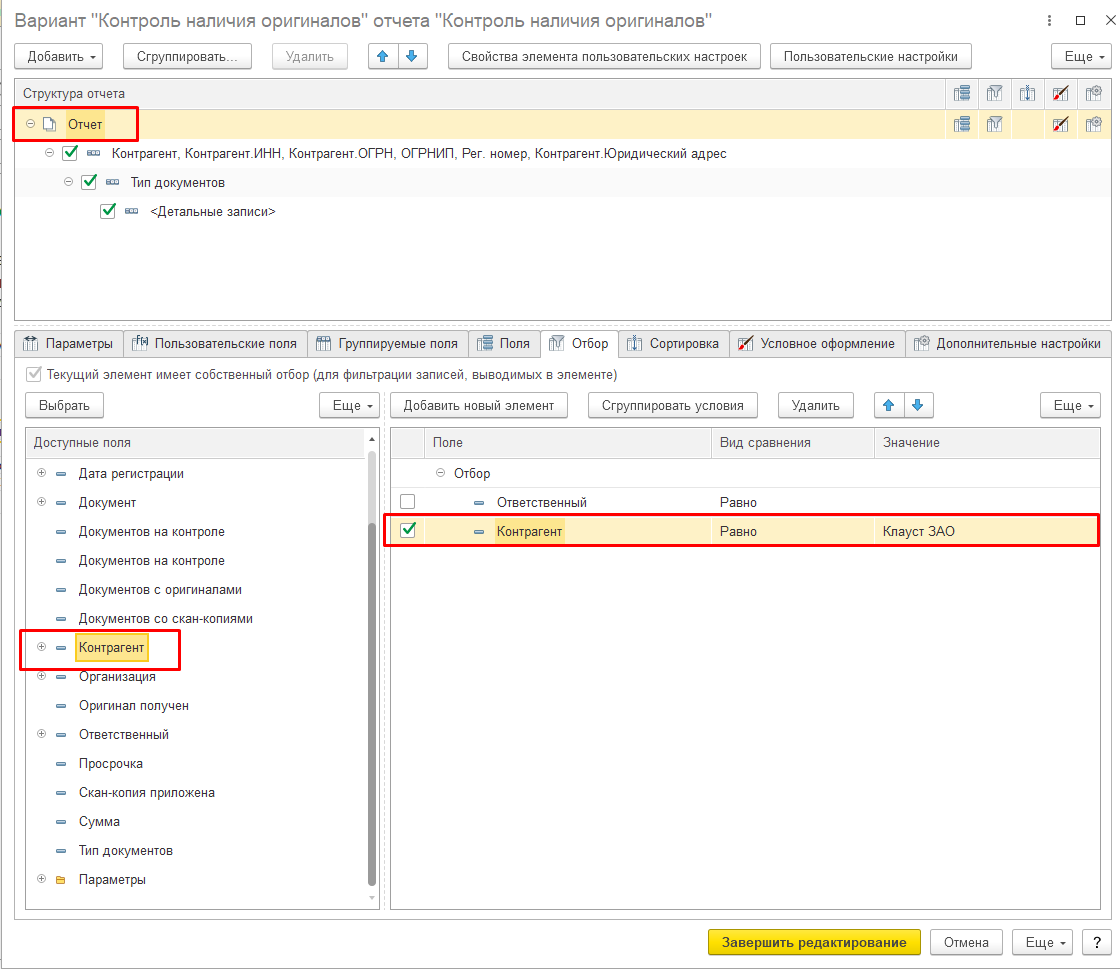This screenshot has height=969, width=1120.
Task: Click additional settings icon in Отчет row
Action: coord(1094,124)
